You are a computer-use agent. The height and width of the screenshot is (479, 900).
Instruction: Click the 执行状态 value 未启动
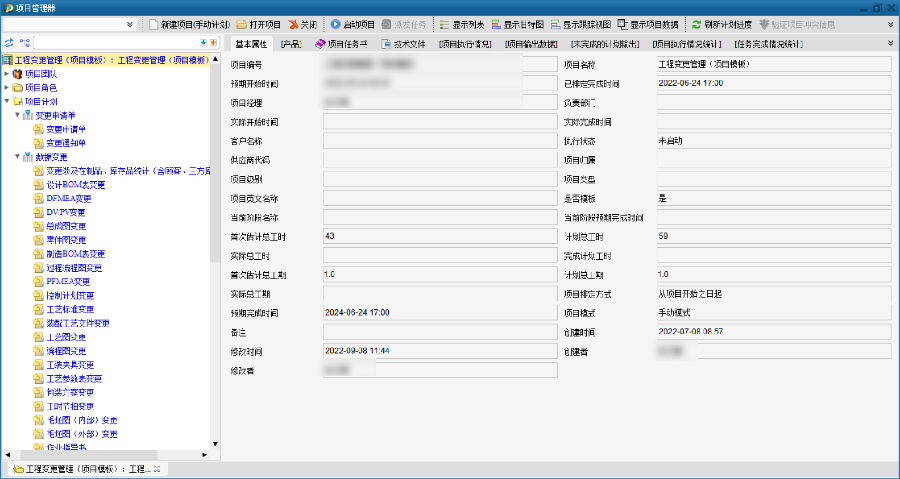(x=670, y=141)
